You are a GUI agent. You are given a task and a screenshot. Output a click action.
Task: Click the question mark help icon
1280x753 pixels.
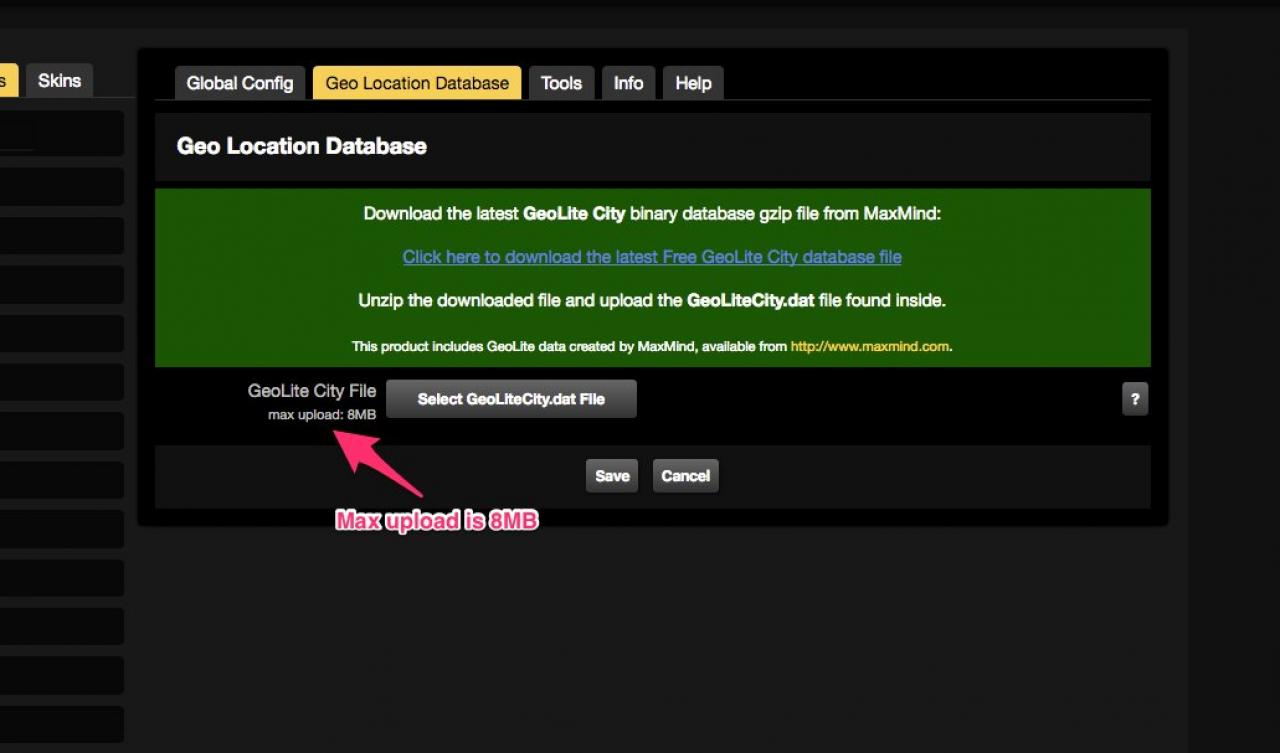(1134, 399)
